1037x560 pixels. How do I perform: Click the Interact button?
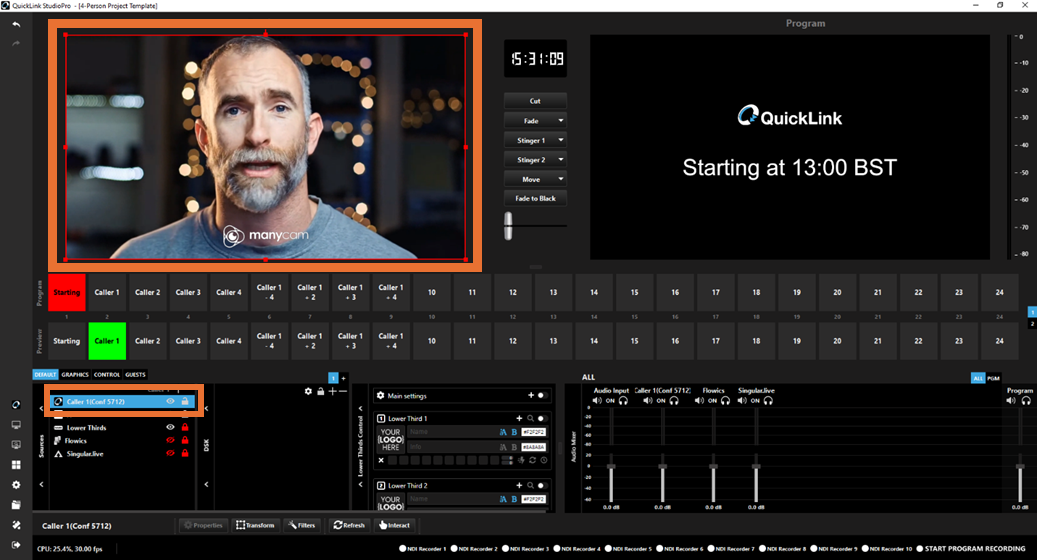coord(394,525)
